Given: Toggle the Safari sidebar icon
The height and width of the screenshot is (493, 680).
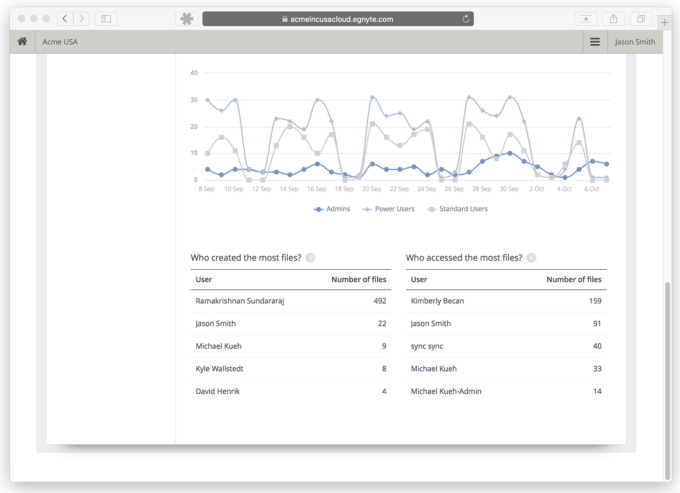Looking at the screenshot, I should pyautogui.click(x=106, y=19).
